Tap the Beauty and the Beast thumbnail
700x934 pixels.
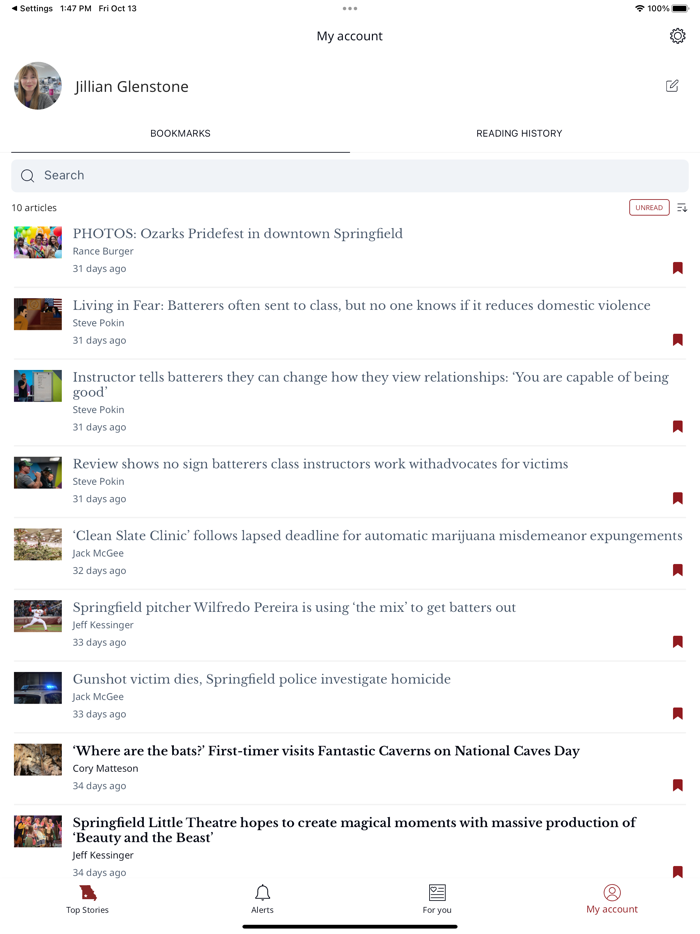[x=38, y=831]
